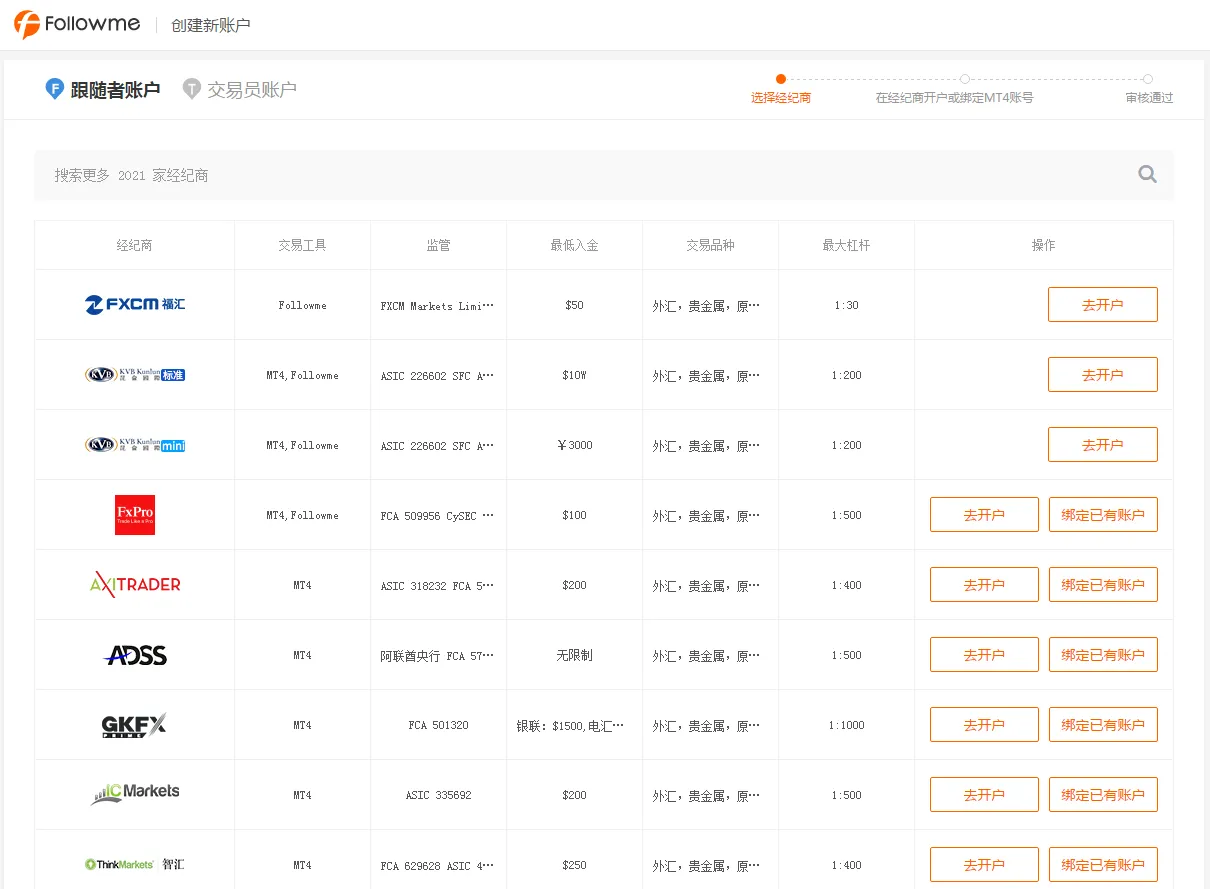Click the GKFX Prime logo
Screen dimensions: 1210x889
pos(135,725)
